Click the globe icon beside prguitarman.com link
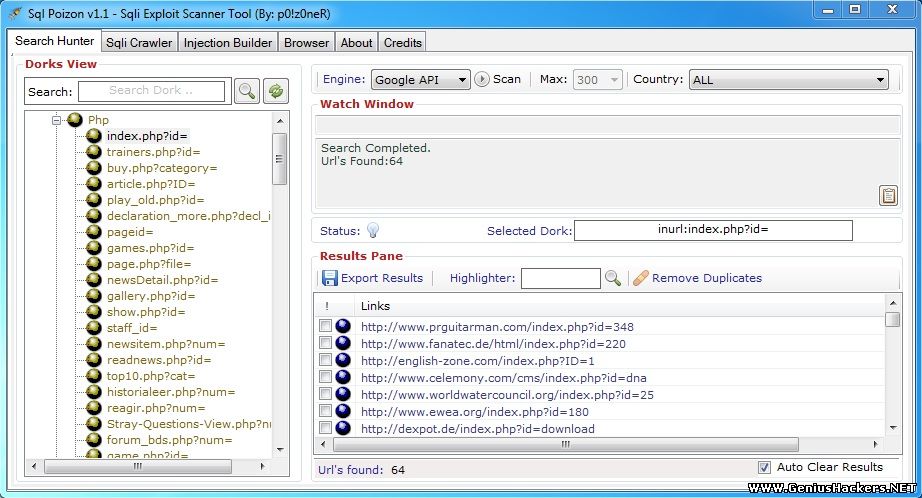922x498 pixels. pyautogui.click(x=343, y=326)
